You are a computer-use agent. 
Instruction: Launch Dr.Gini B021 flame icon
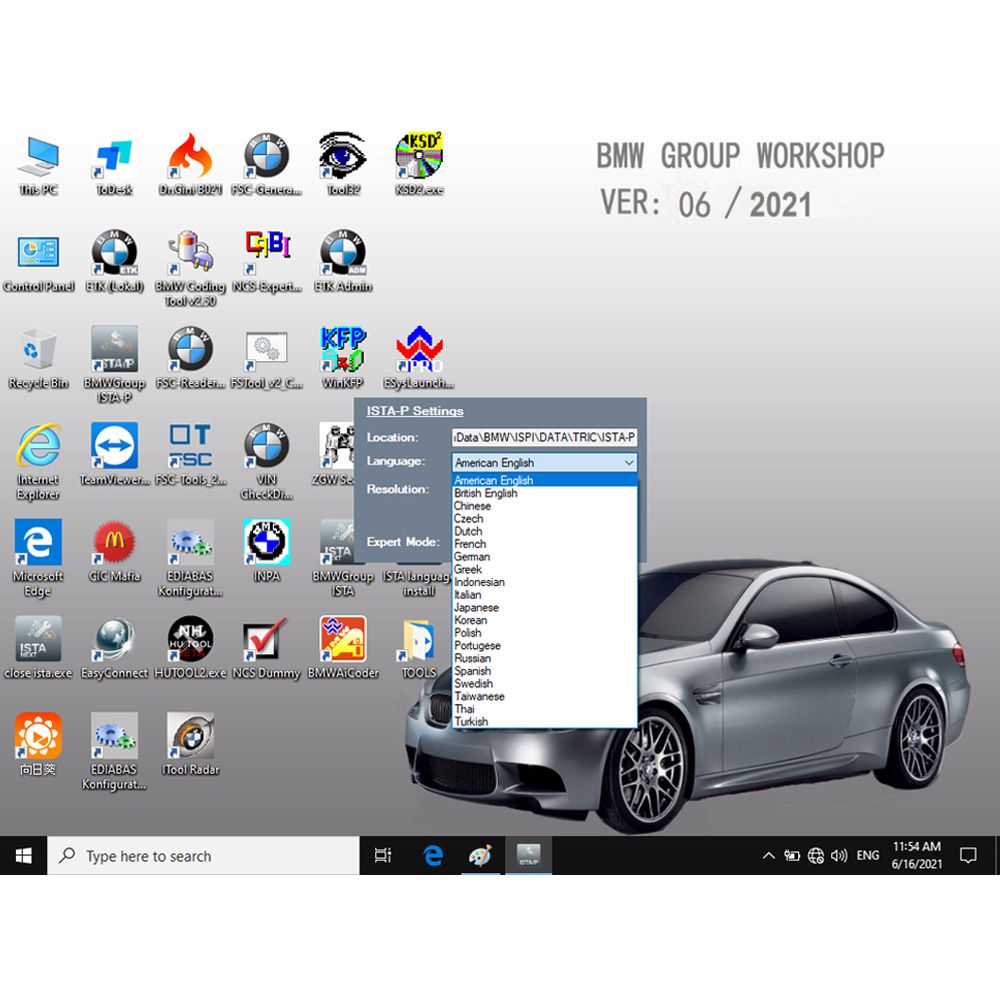click(x=190, y=164)
